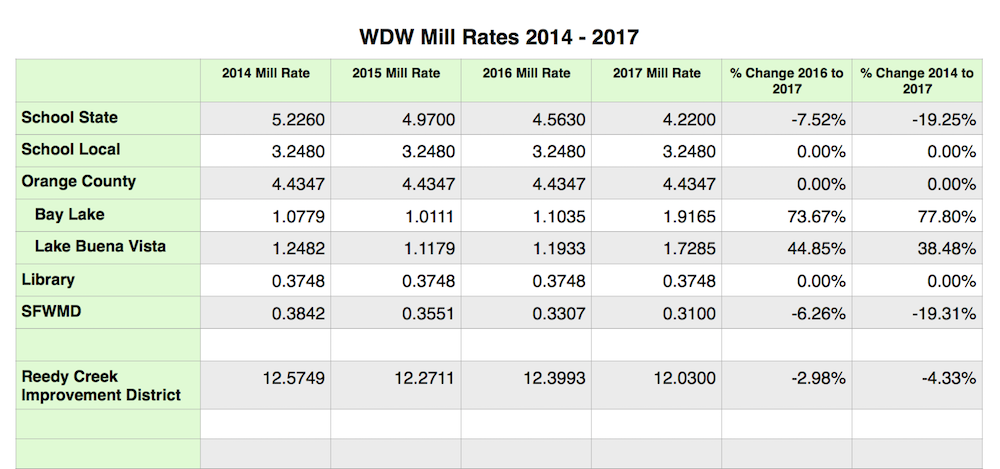This screenshot has height=469, width=1000.
Task: Click the cell with value 1.1933
Action: point(526,248)
